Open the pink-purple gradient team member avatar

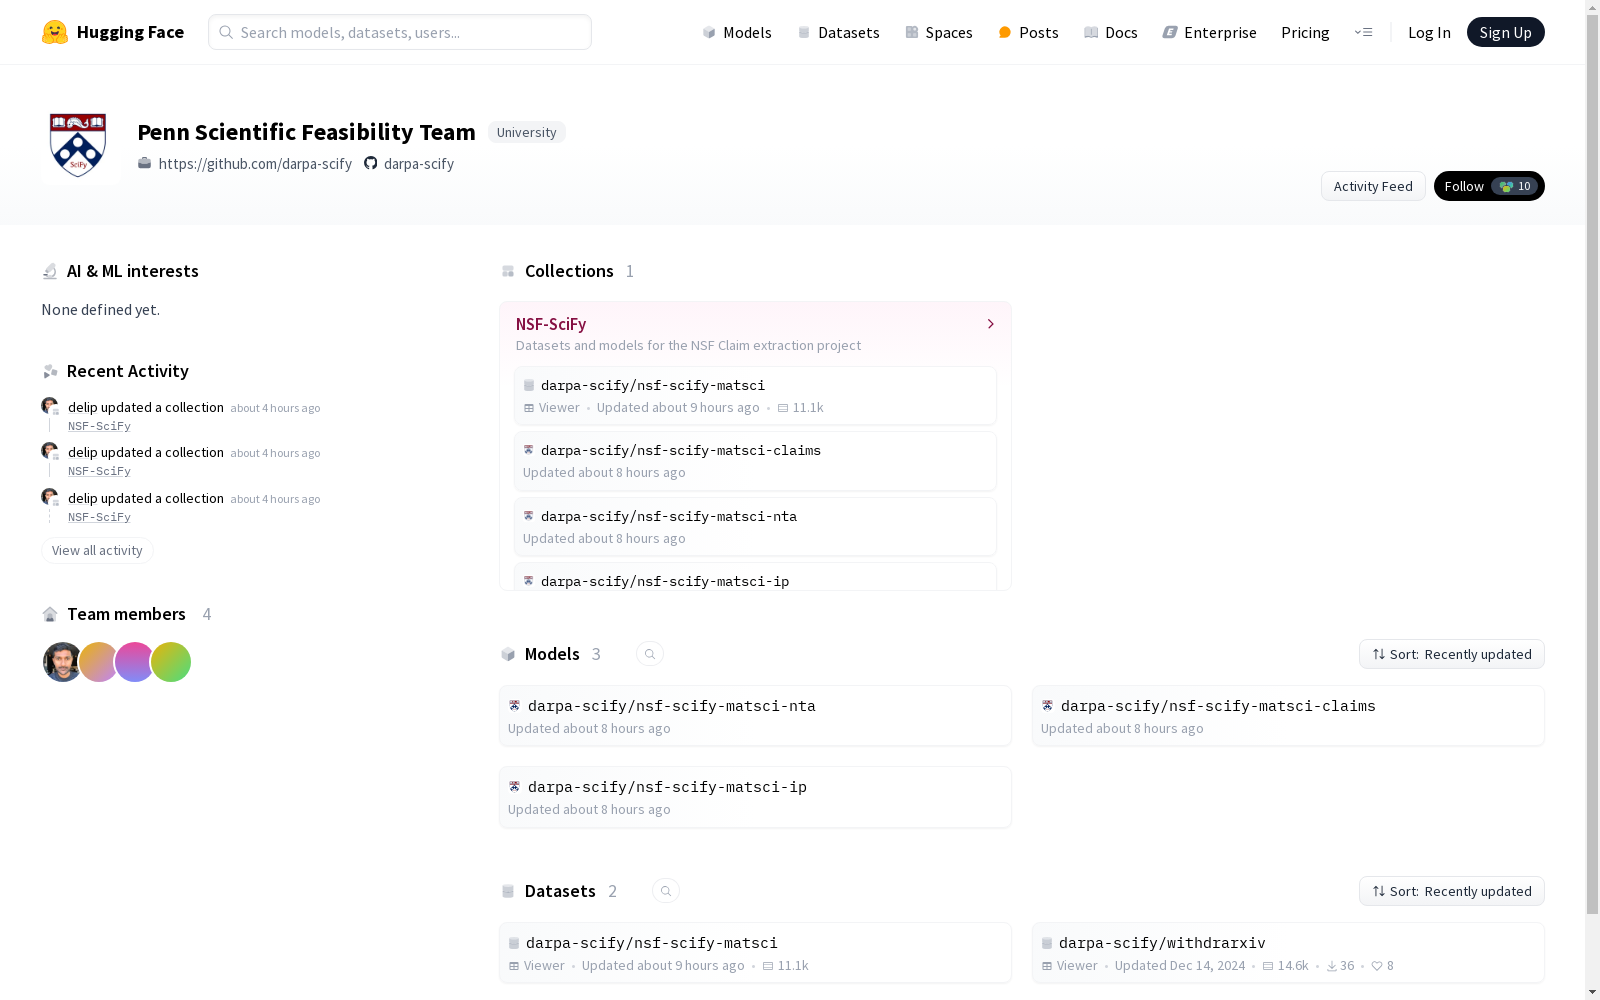pyautogui.click(x=134, y=662)
